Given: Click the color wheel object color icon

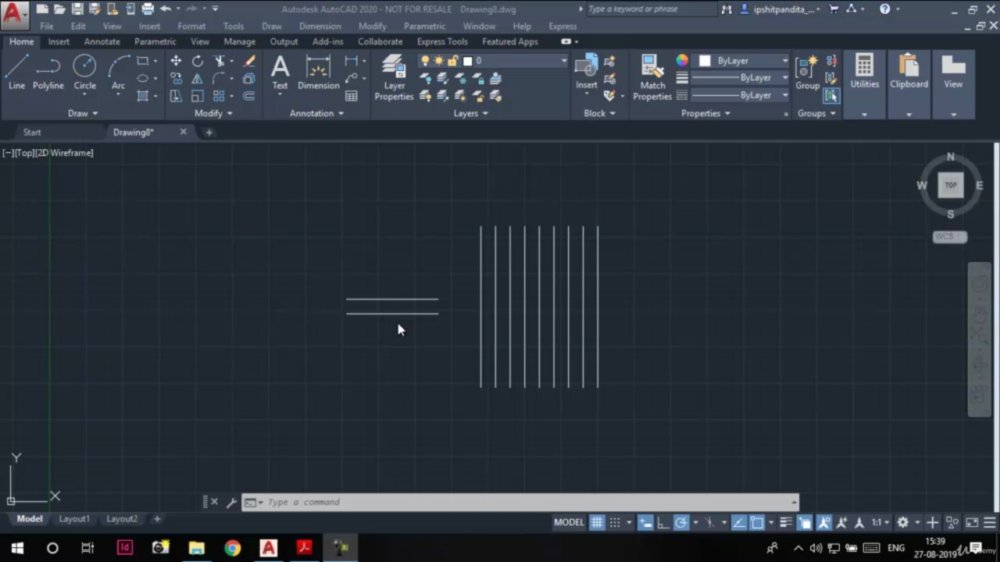Looking at the screenshot, I should [682, 61].
